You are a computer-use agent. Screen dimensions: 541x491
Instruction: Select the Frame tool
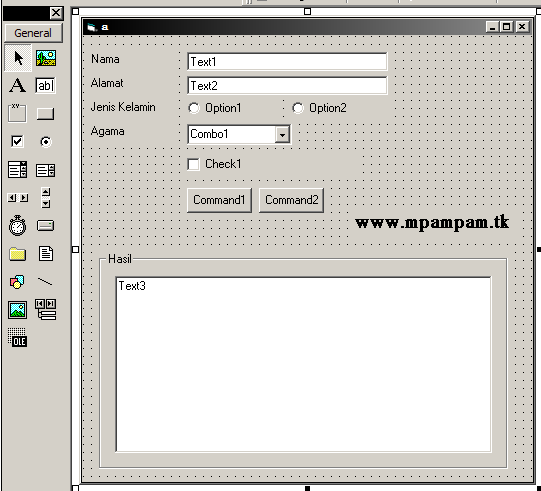17,113
